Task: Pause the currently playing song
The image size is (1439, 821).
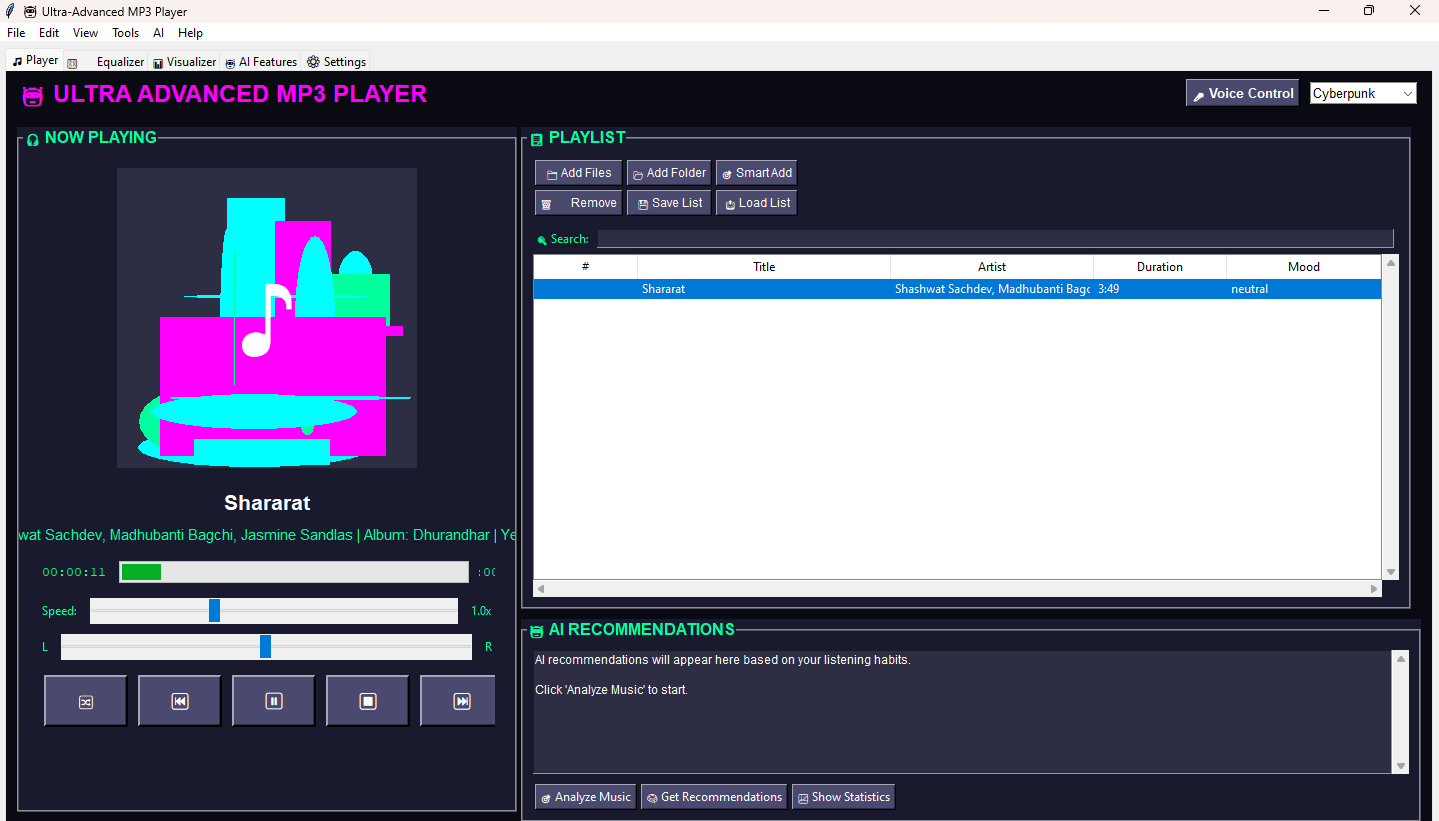Action: (274, 701)
